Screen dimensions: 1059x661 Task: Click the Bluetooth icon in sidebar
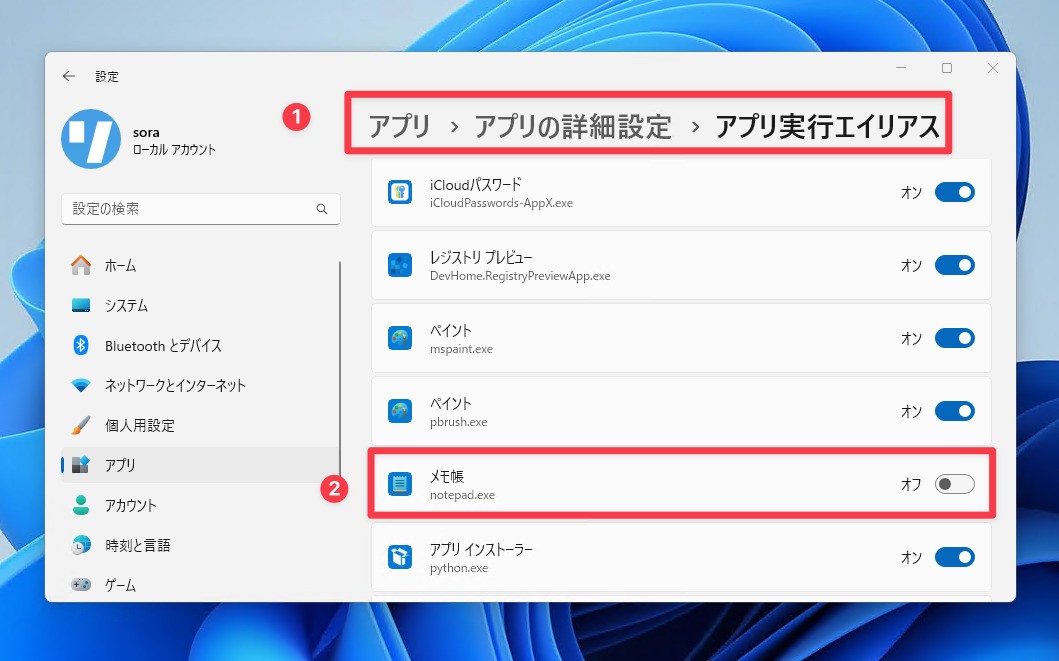[x=81, y=346]
